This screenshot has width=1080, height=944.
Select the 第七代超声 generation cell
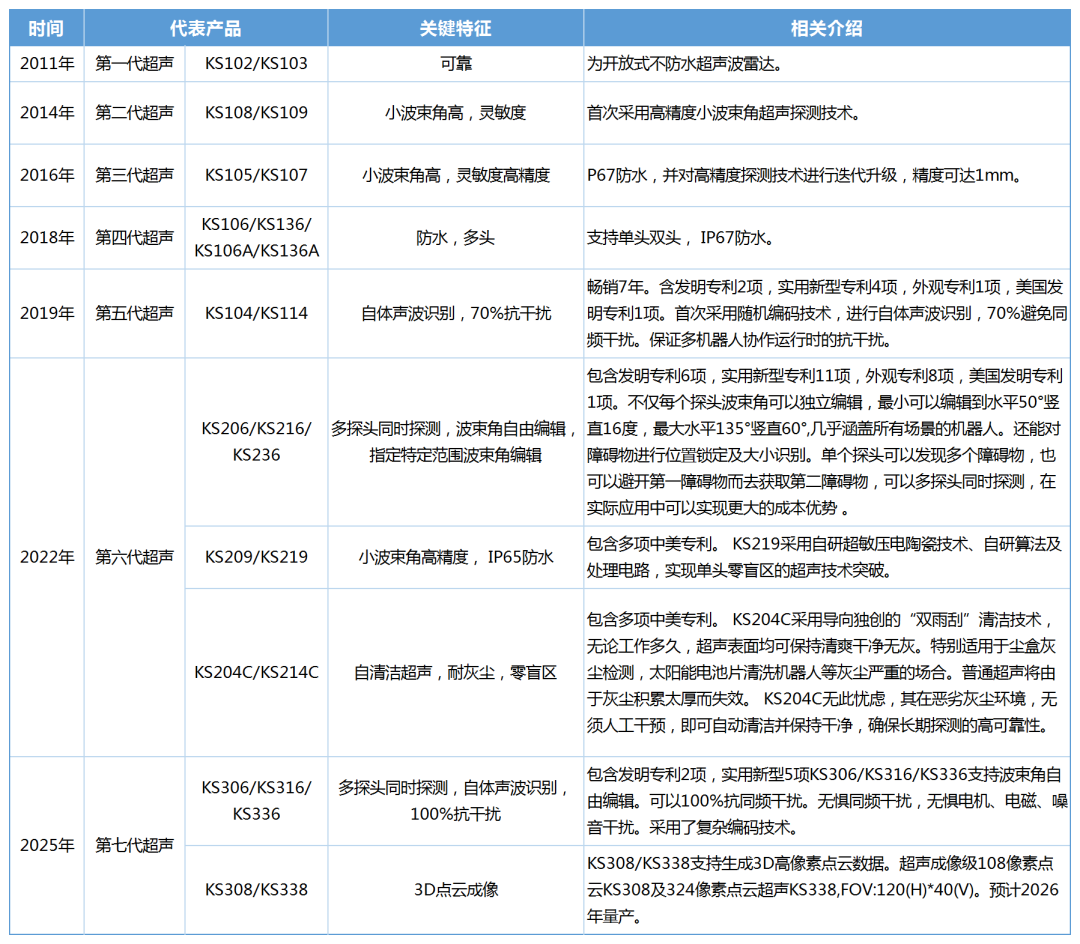134,845
